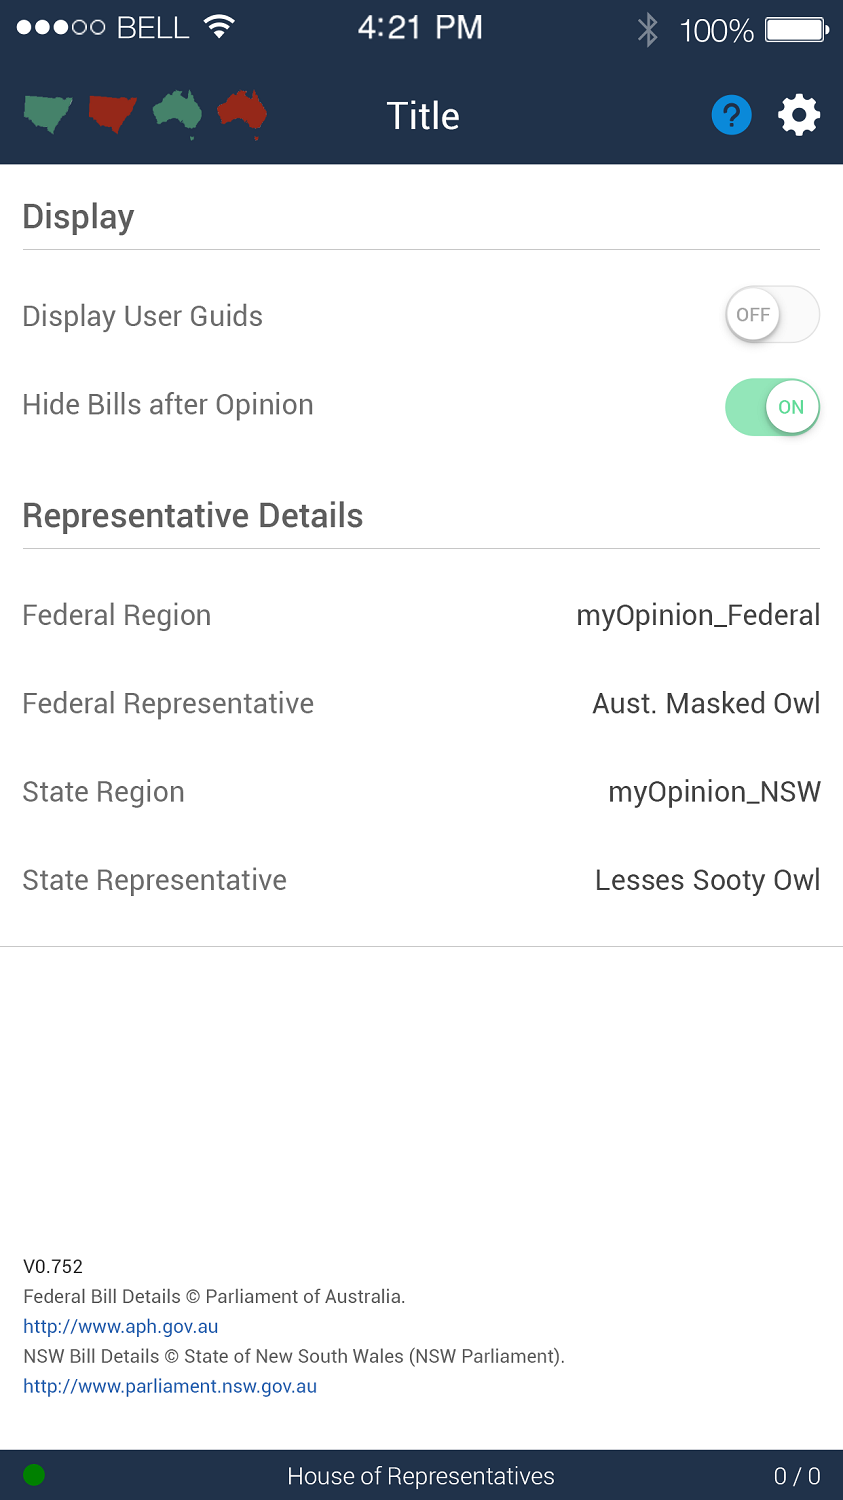843x1500 pixels.
Task: Tap the red New South Wales map icon
Action: [112, 114]
